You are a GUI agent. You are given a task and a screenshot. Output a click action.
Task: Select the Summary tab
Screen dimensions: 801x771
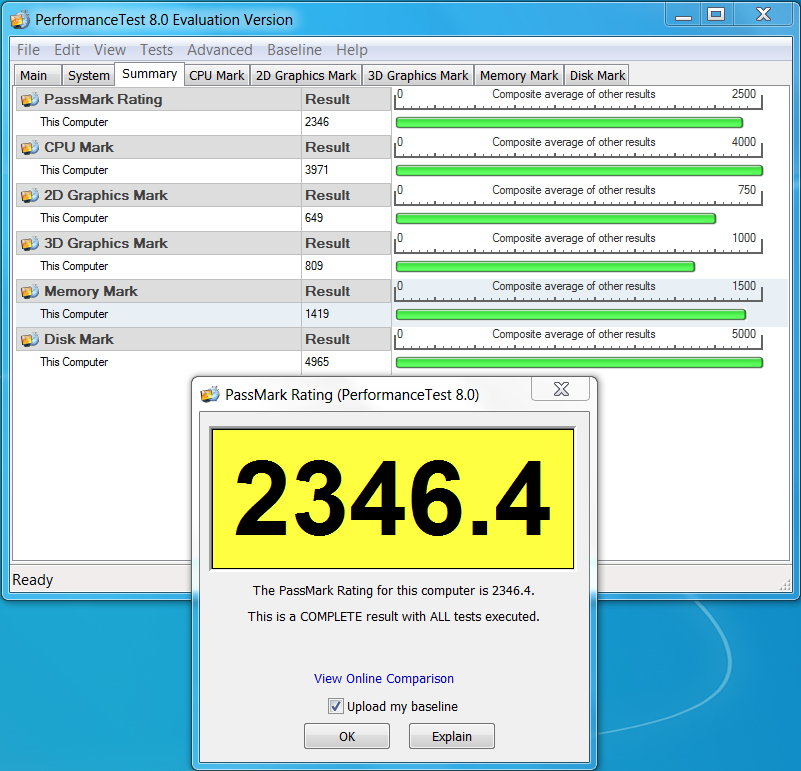tap(149, 74)
